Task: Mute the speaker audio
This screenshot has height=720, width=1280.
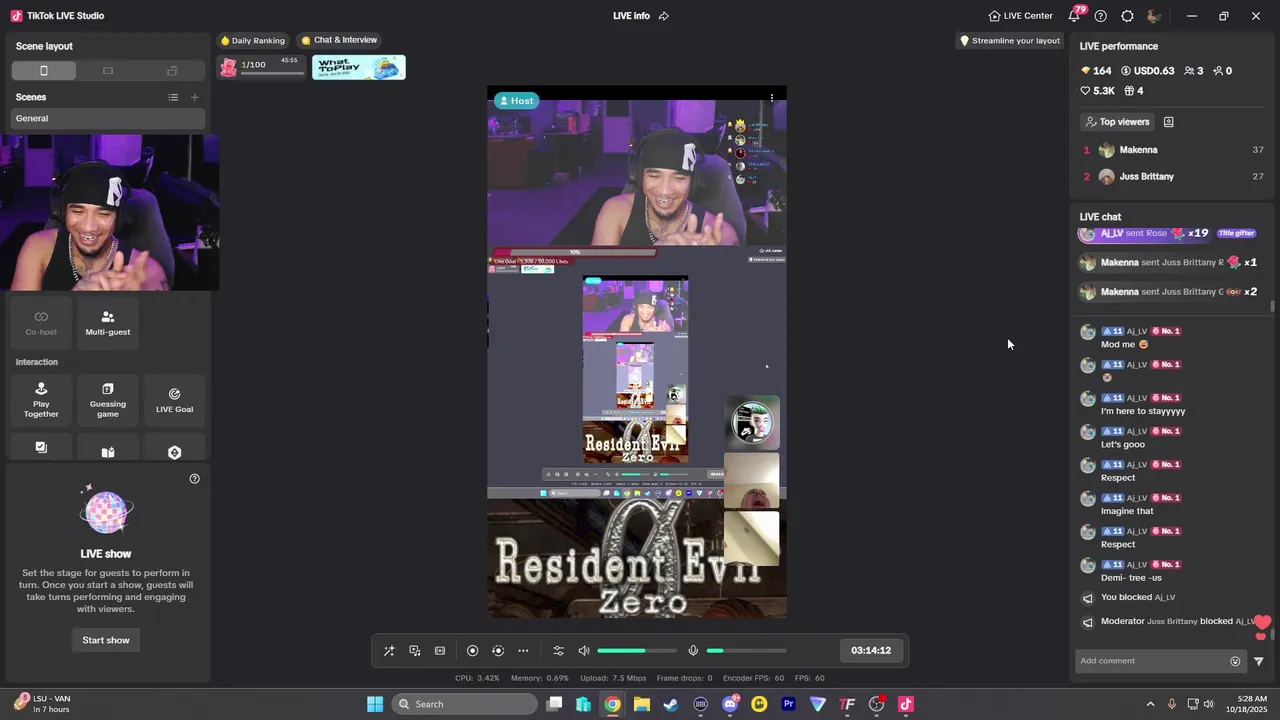Action: click(584, 651)
